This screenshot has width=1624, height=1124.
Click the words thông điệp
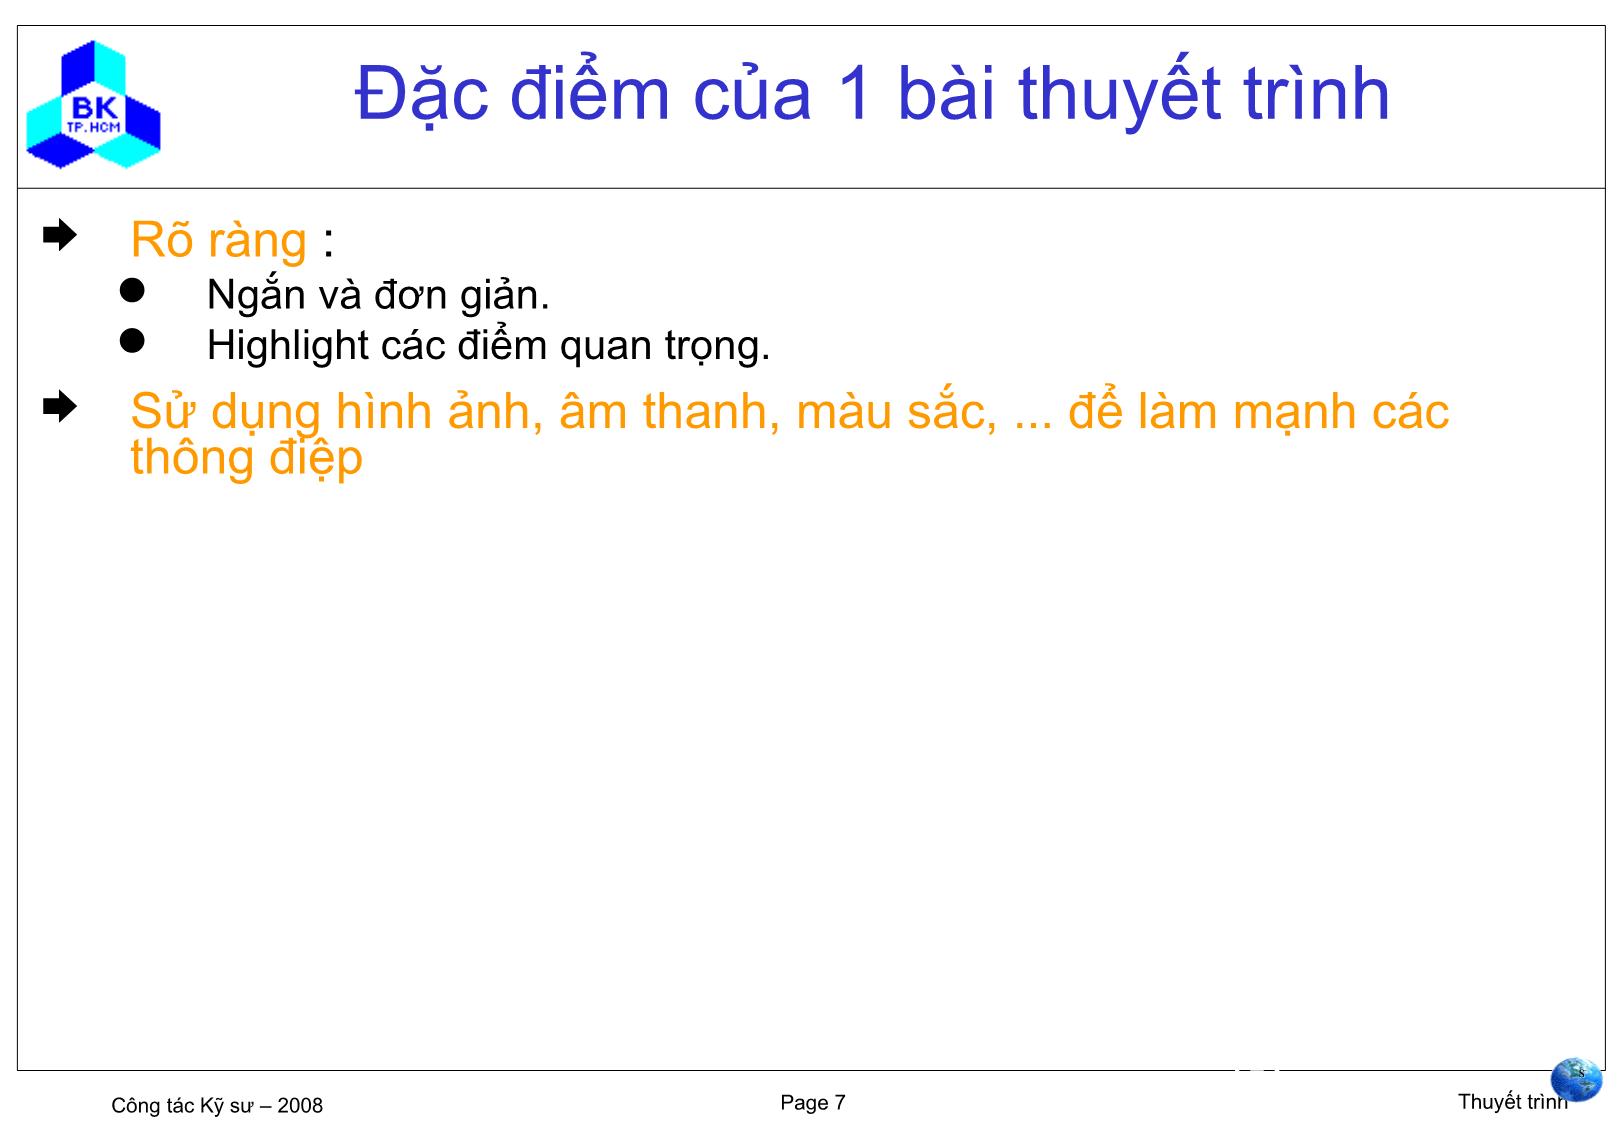tap(246, 458)
